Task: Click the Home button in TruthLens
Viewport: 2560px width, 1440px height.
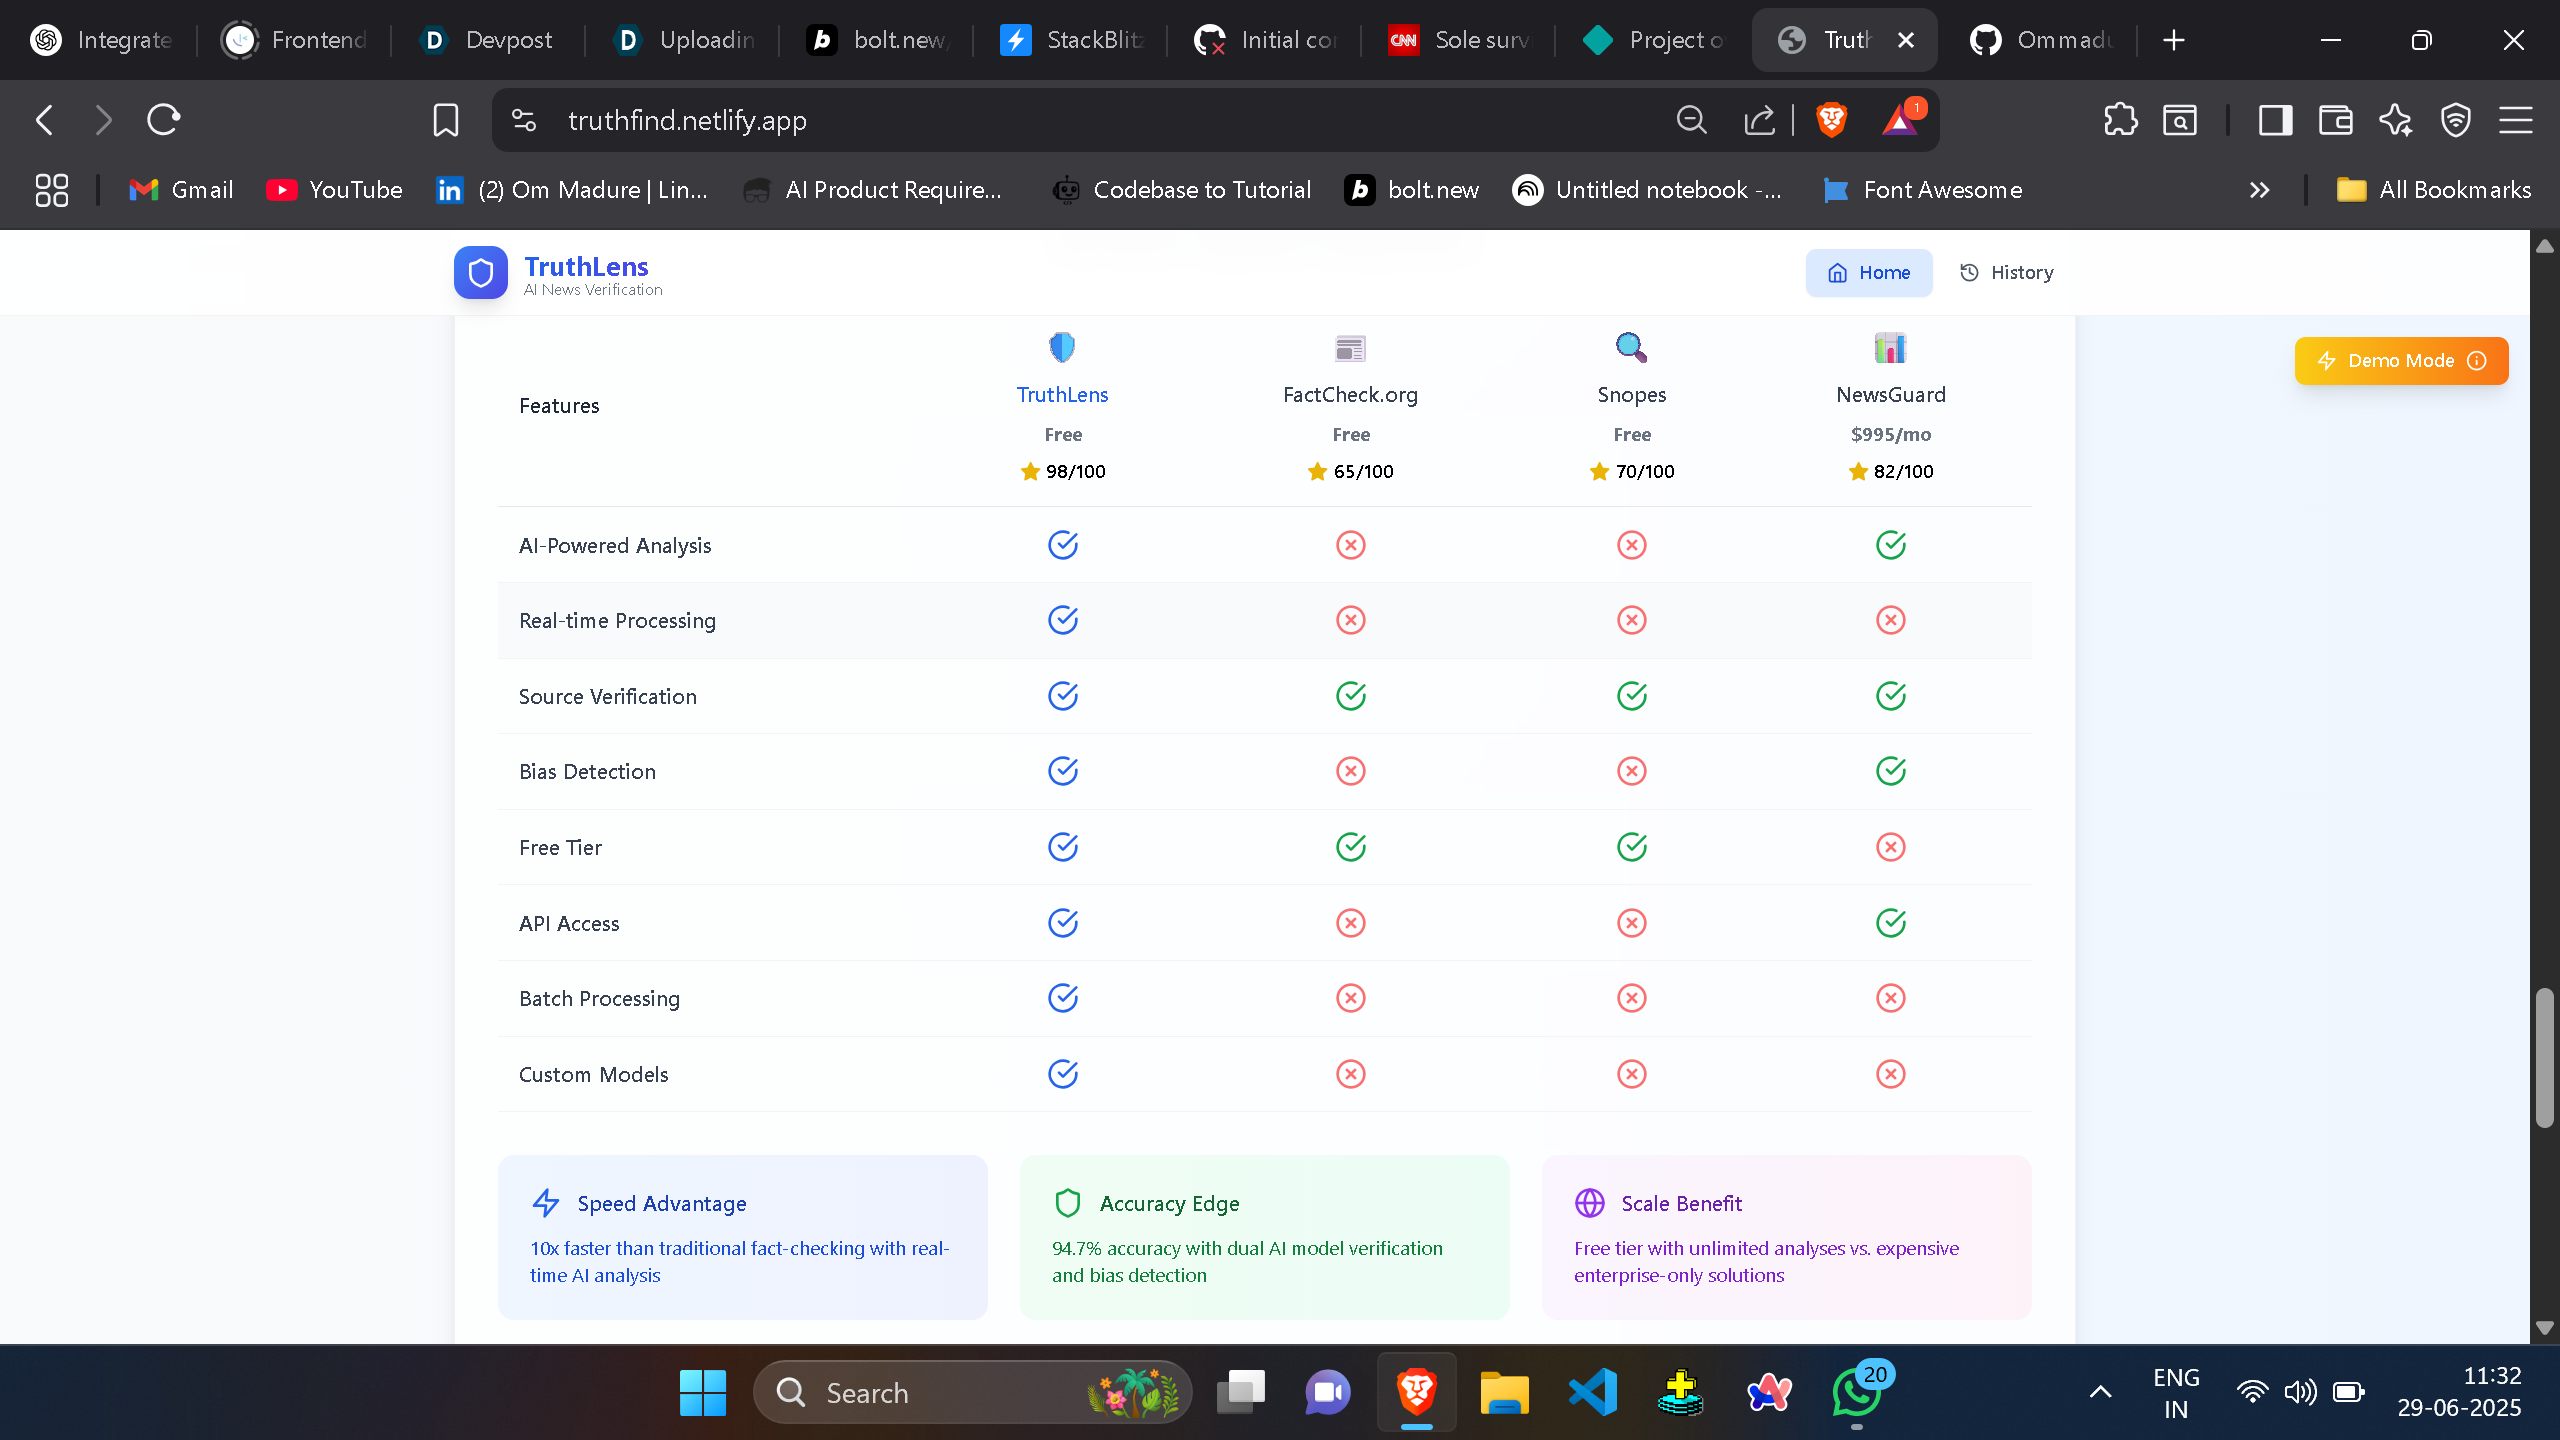Action: 1868,272
